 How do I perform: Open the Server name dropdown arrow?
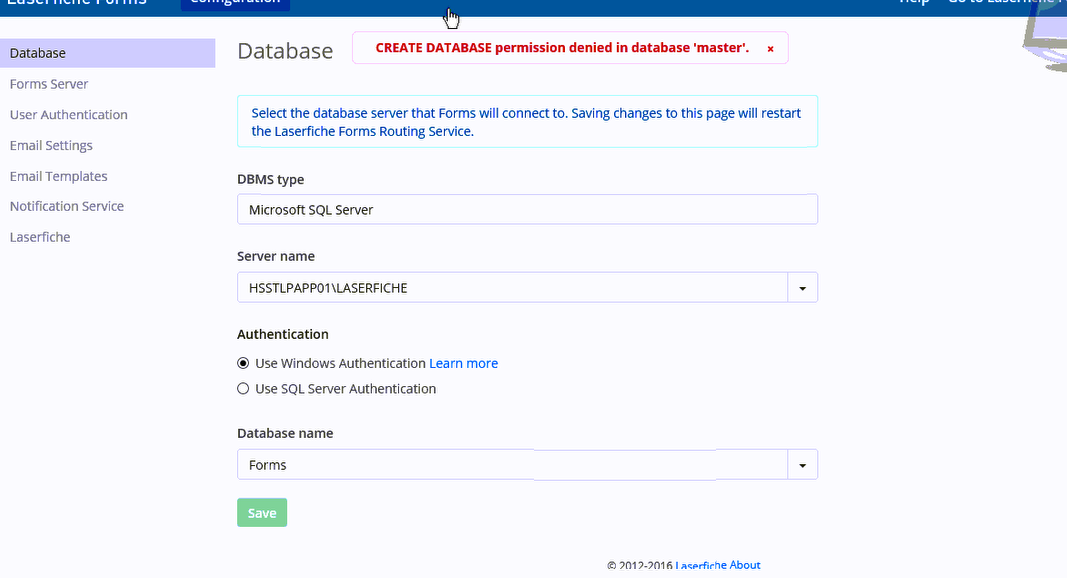click(x=803, y=288)
